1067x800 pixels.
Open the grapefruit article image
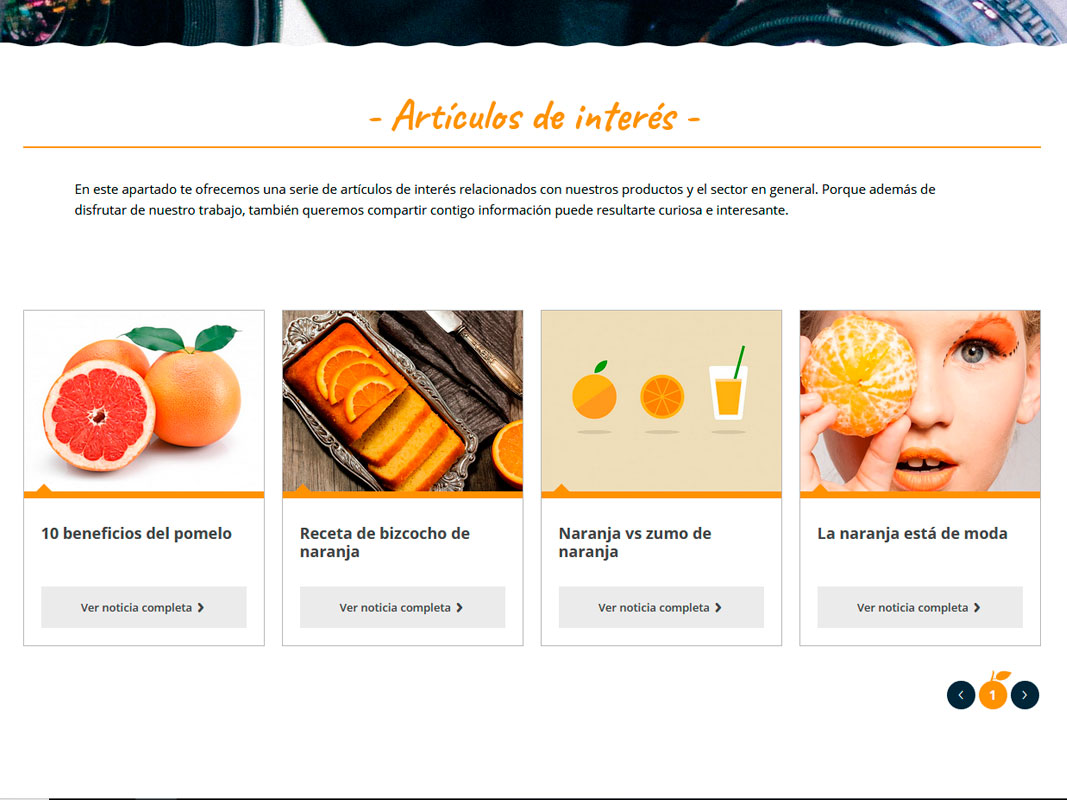[144, 401]
